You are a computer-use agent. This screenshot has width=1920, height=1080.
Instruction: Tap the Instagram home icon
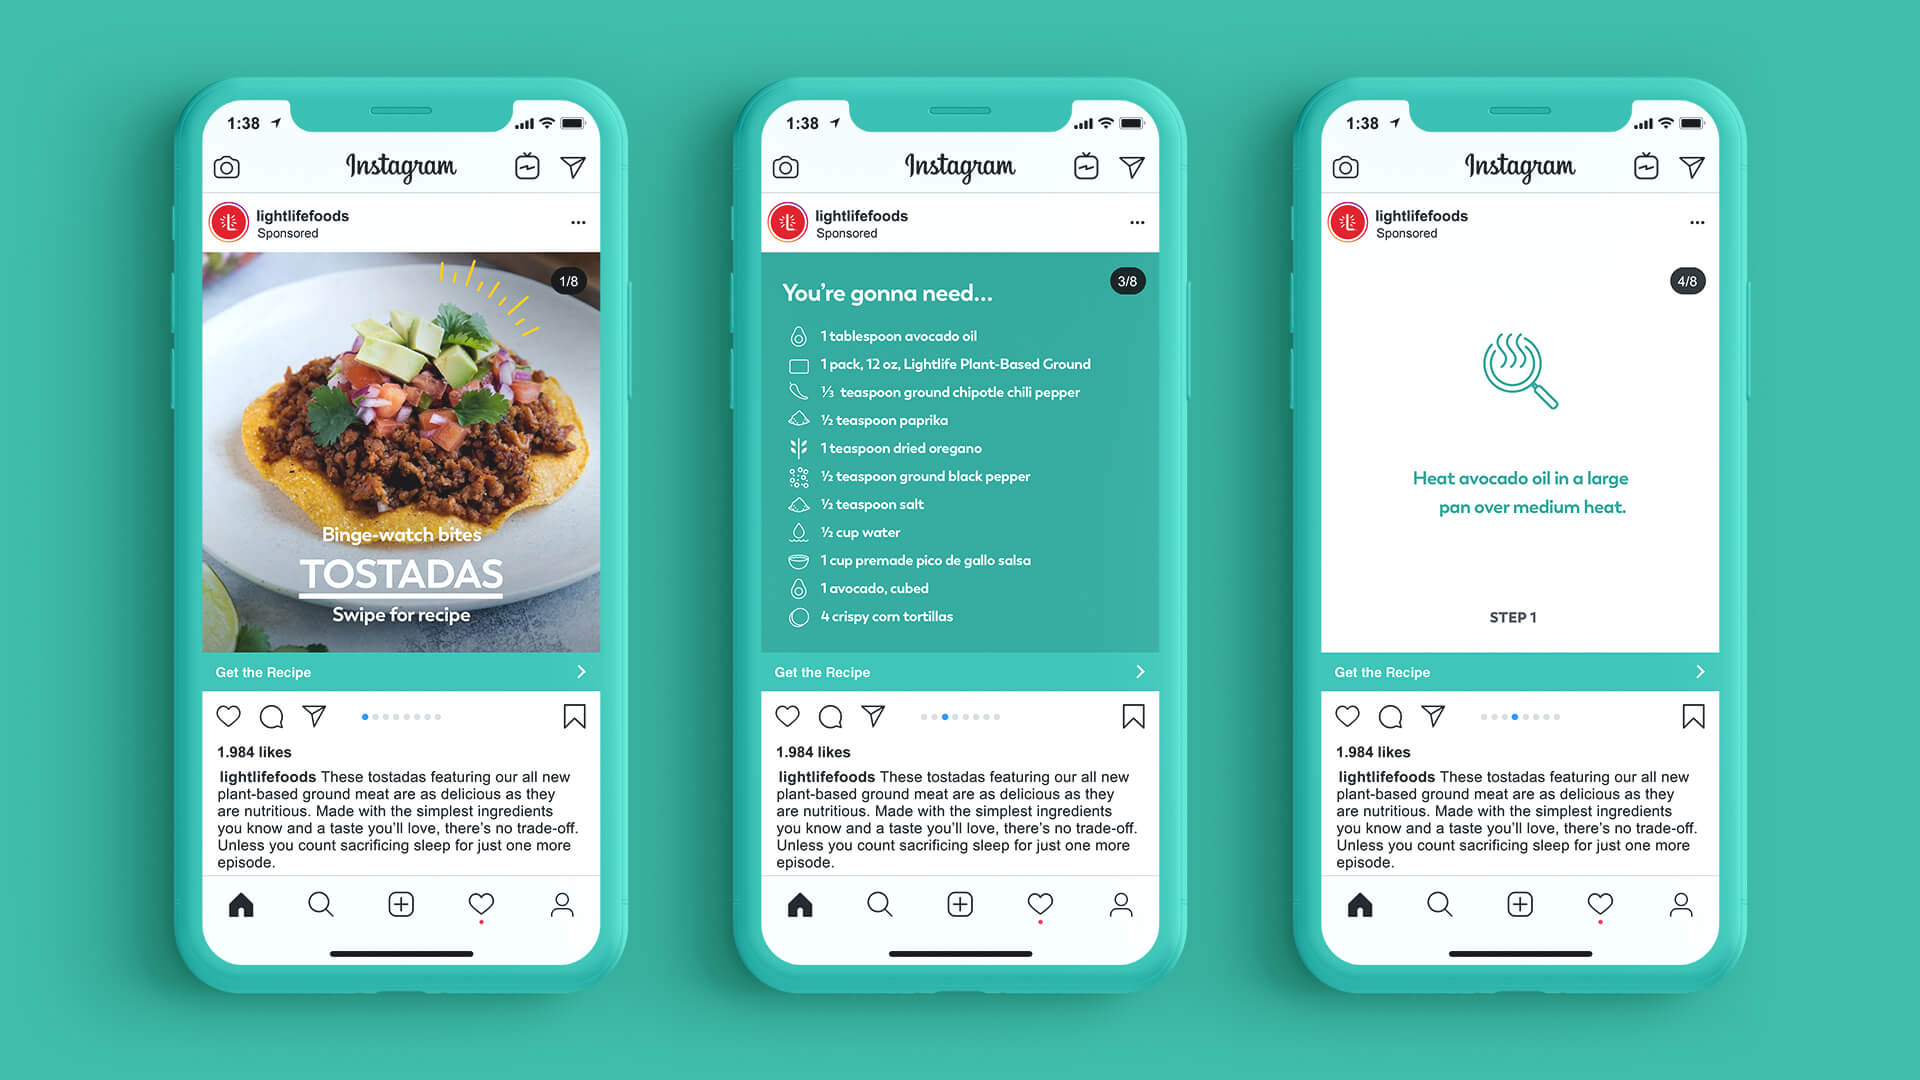(x=245, y=907)
